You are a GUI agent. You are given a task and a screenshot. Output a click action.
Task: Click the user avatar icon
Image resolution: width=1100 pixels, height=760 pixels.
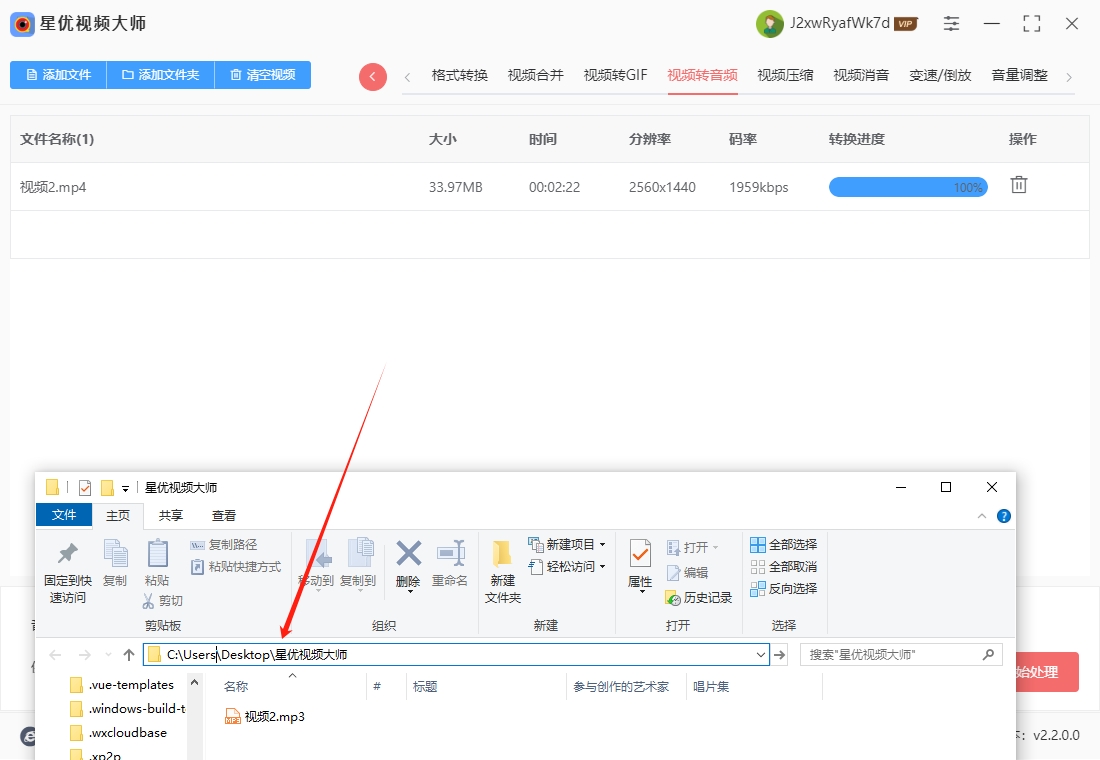770,24
